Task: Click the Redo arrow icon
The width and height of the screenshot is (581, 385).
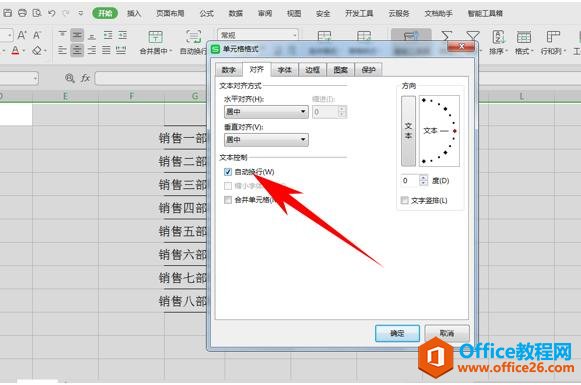Action: coord(66,13)
